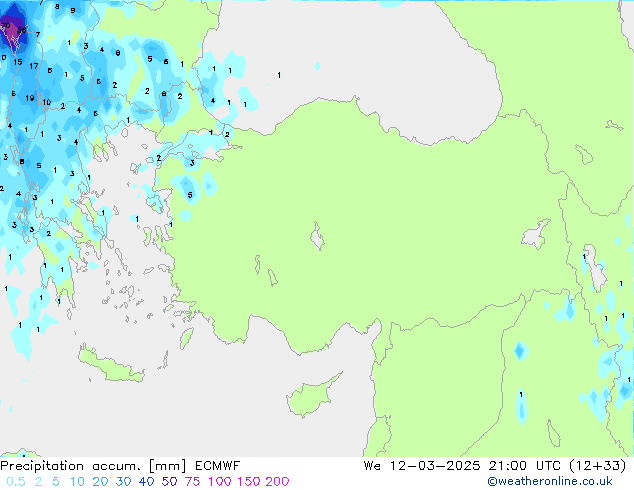Click the weatheronline.co.uk copyright text

coord(550,481)
